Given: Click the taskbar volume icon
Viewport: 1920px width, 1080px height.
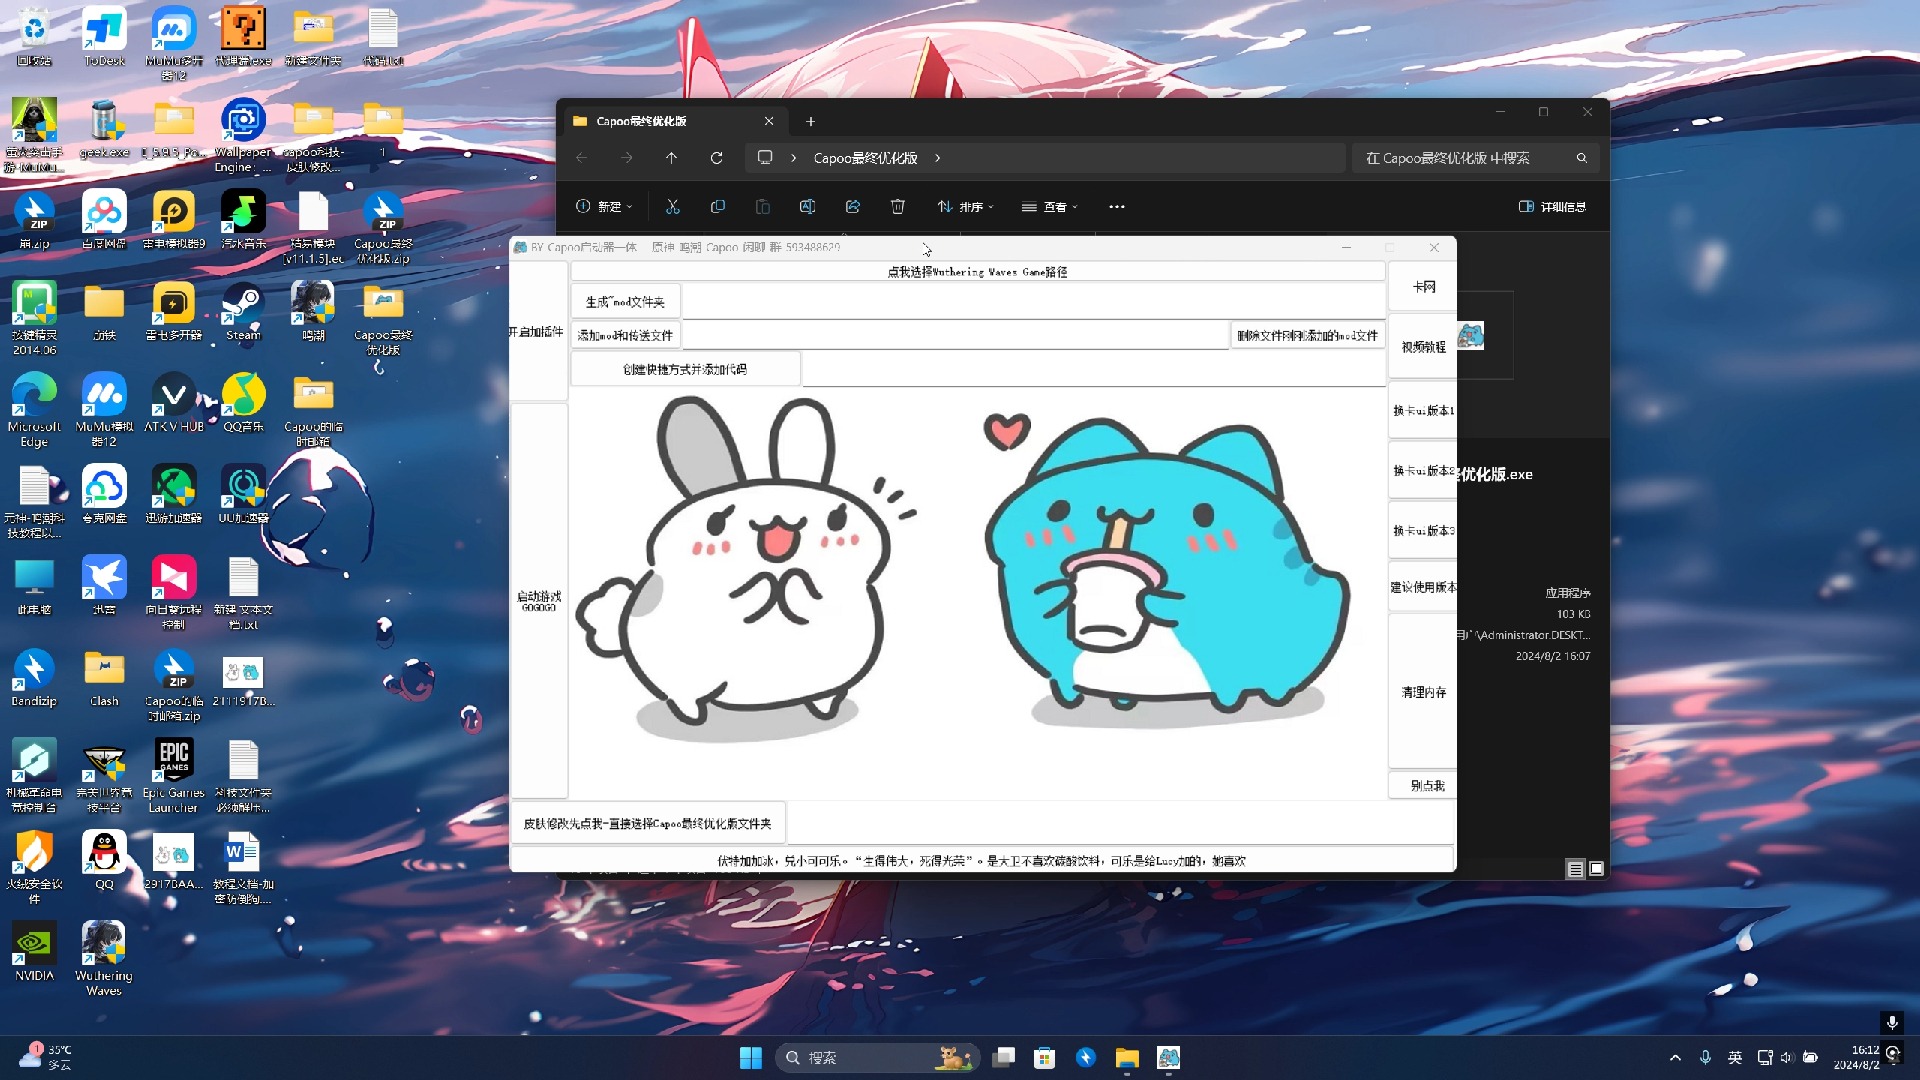Looking at the screenshot, I should coord(1787,1057).
